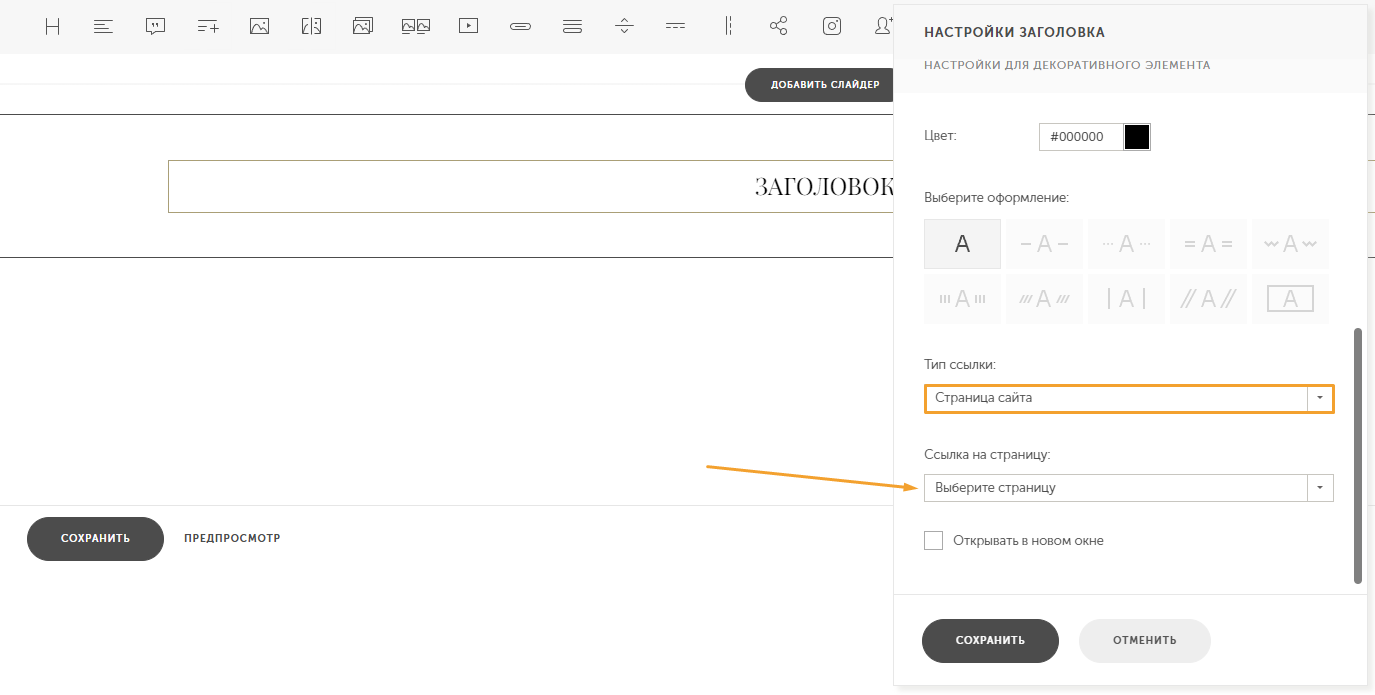This screenshot has height=695, width=1375.
Task: Insert a spacer block icon
Action: click(x=624, y=27)
